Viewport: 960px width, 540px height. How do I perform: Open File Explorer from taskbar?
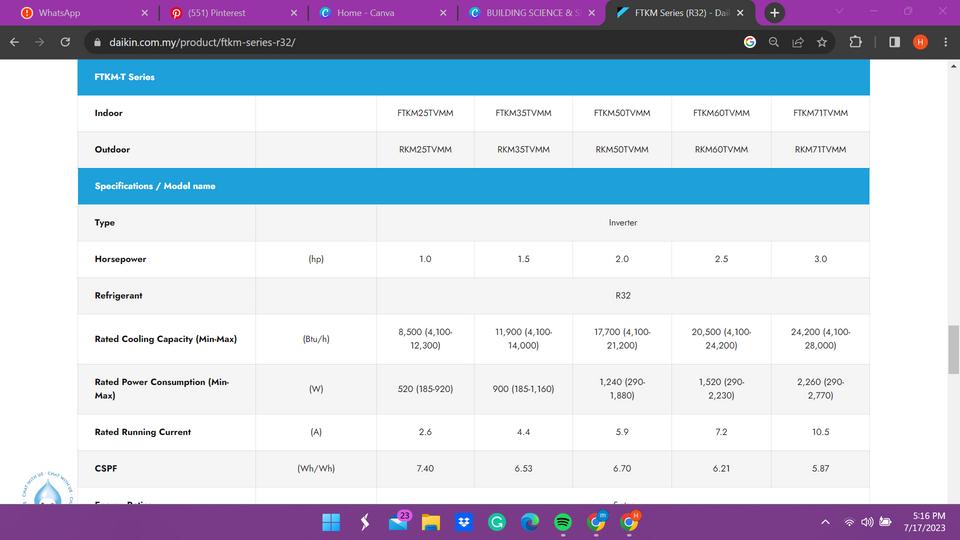[x=431, y=522]
